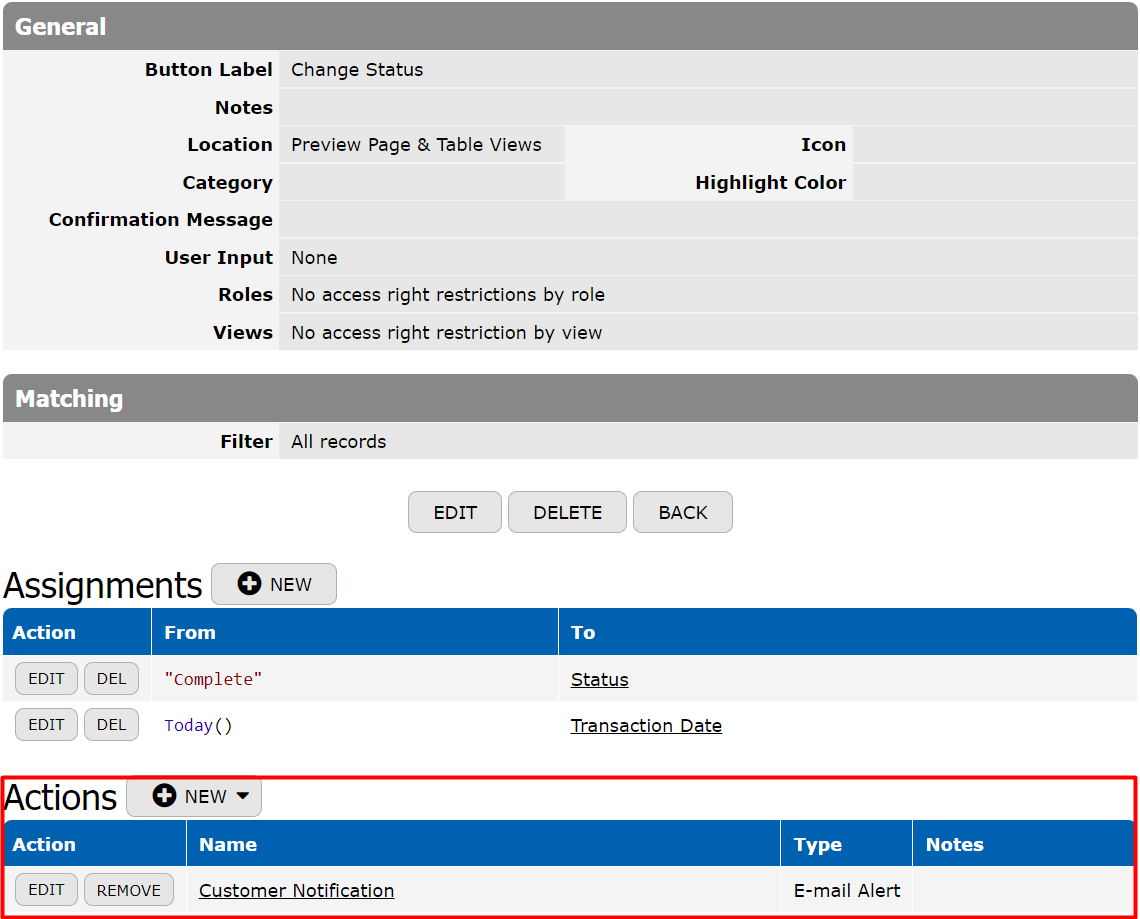
Task: Click the Notes column header in Actions
Action: click(x=954, y=845)
